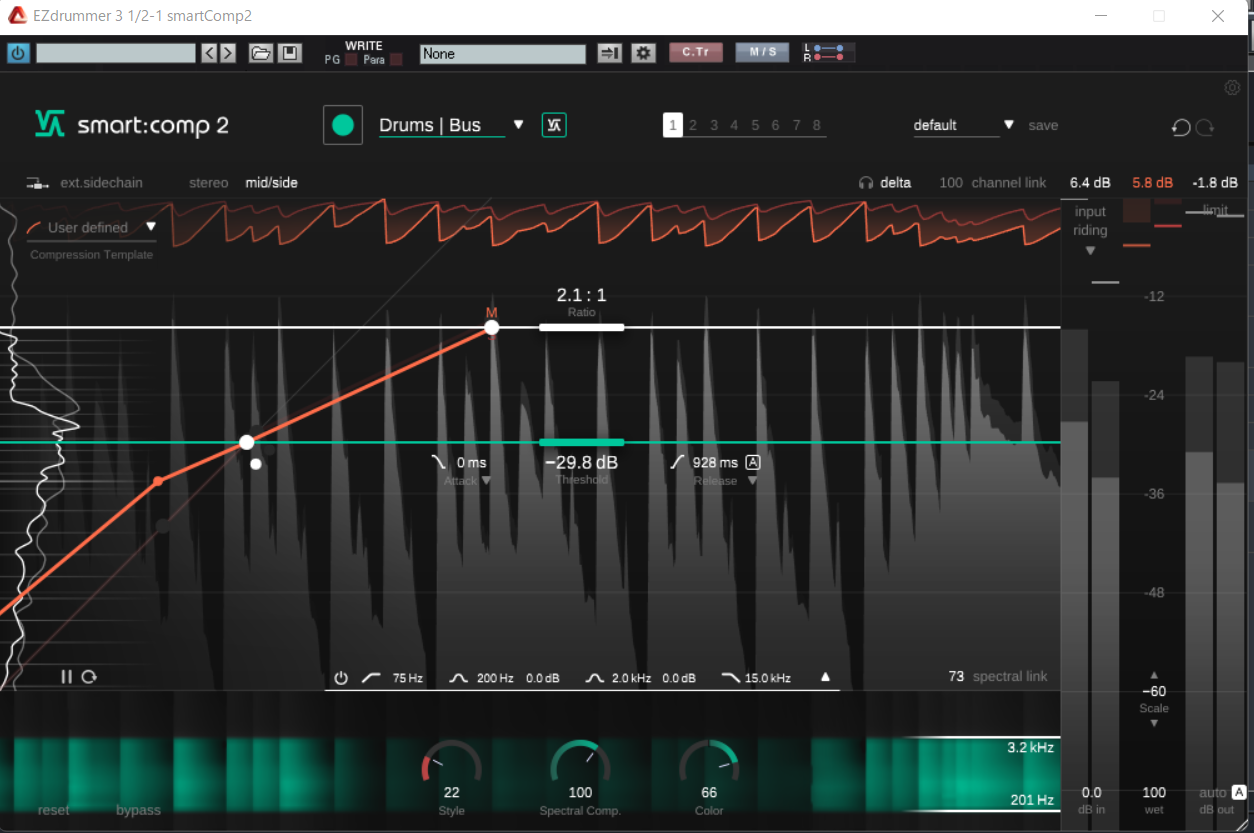Click the Color knob
1254x833 pixels.
click(x=709, y=765)
